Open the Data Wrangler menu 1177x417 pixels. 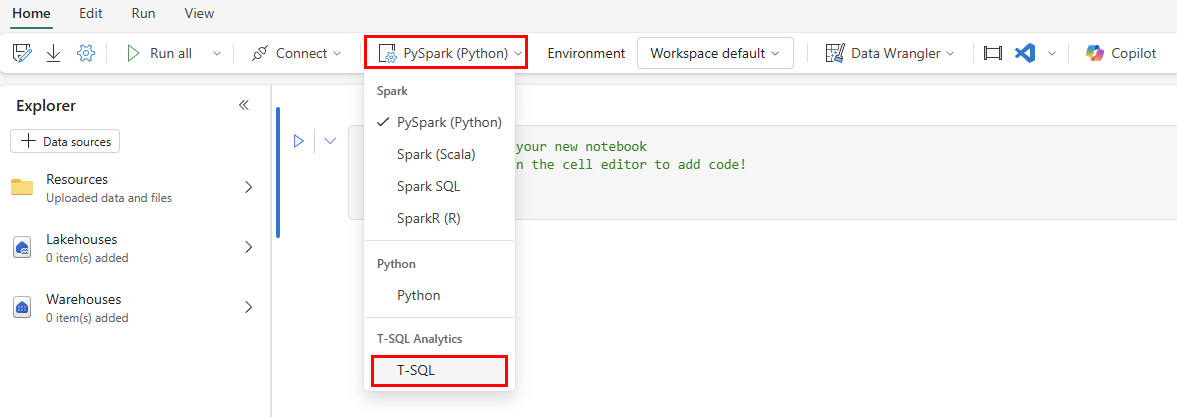pyautogui.click(x=890, y=53)
